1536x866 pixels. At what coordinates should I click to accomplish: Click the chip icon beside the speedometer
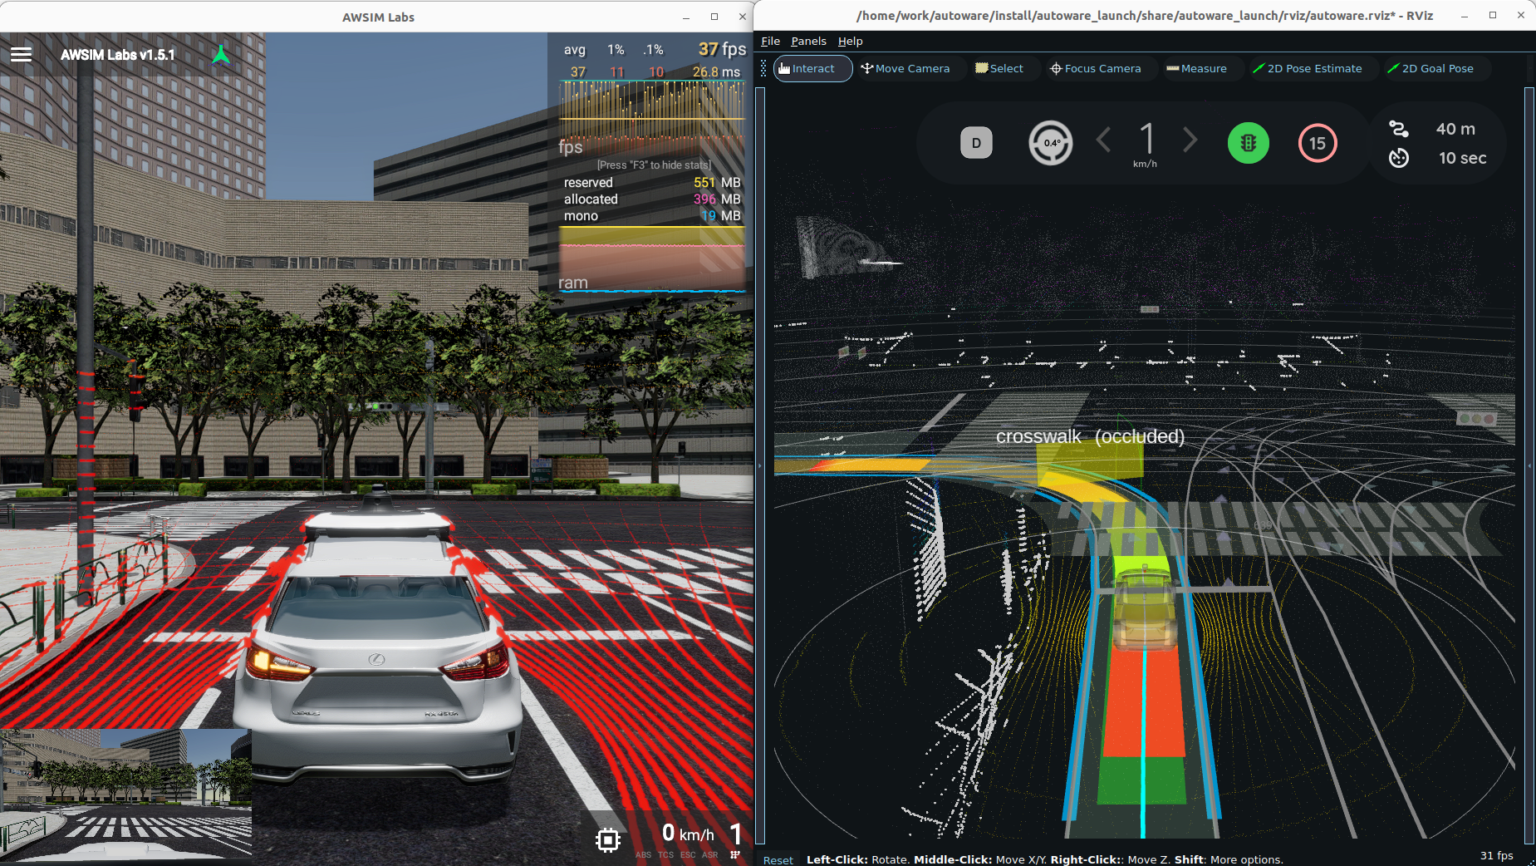608,840
